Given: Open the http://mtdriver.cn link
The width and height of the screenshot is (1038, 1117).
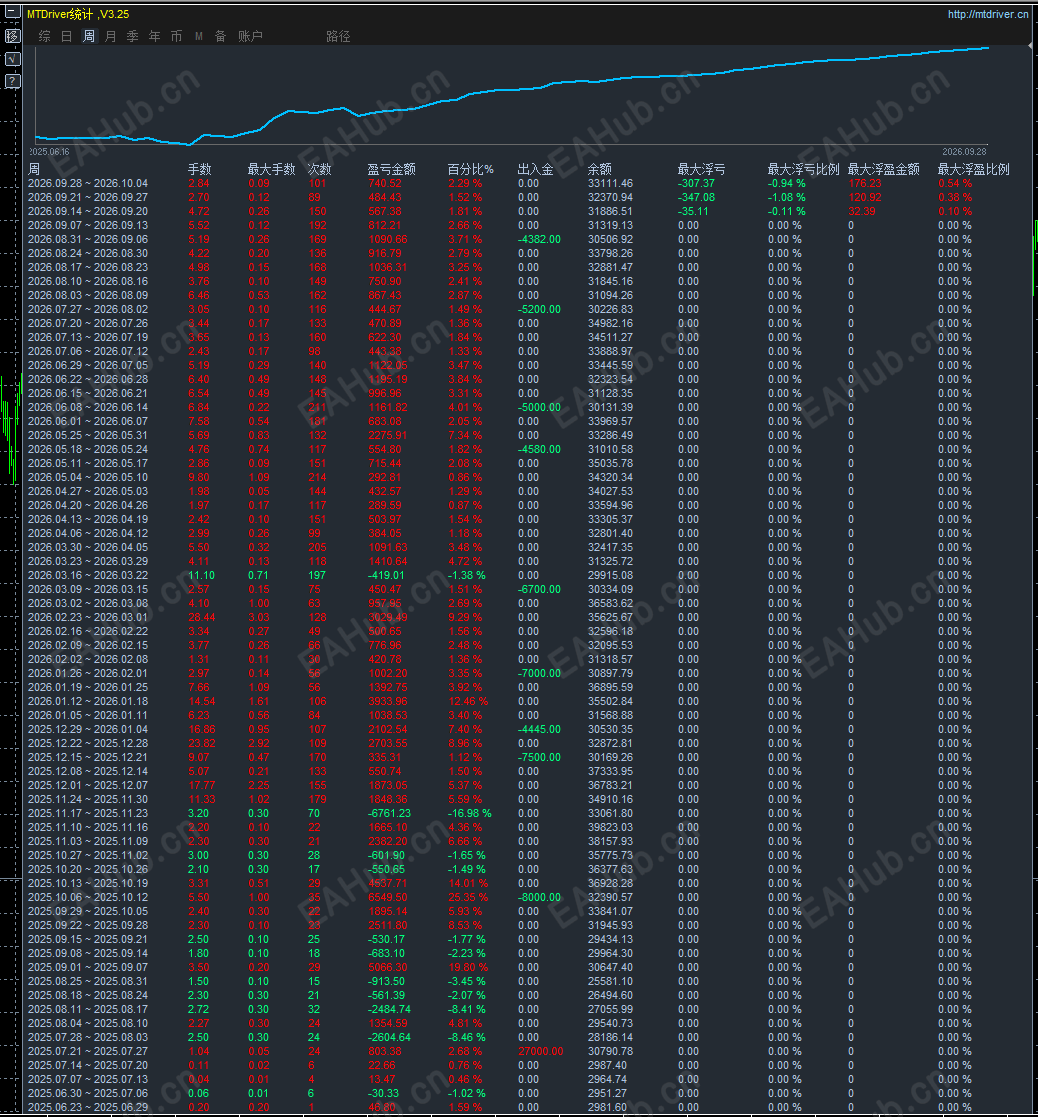Looking at the screenshot, I should pyautogui.click(x=988, y=14).
